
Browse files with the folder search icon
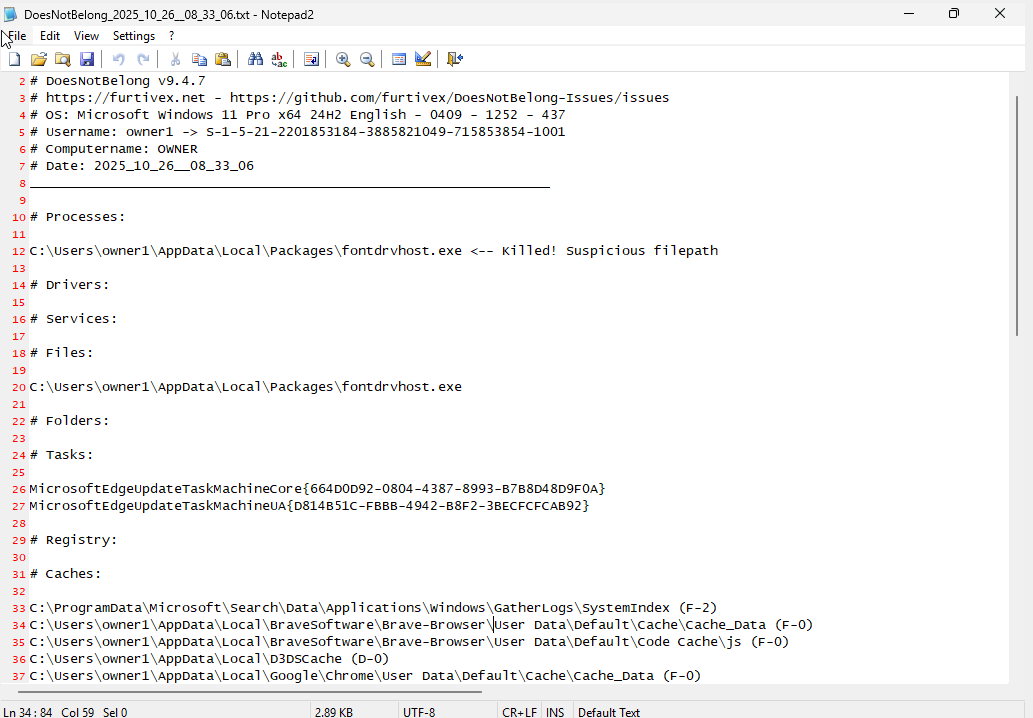click(63, 59)
